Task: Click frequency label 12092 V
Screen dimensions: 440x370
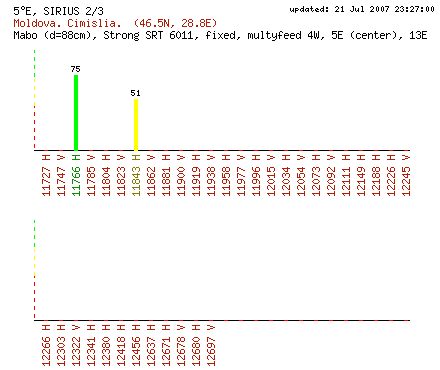Action: tap(331, 175)
